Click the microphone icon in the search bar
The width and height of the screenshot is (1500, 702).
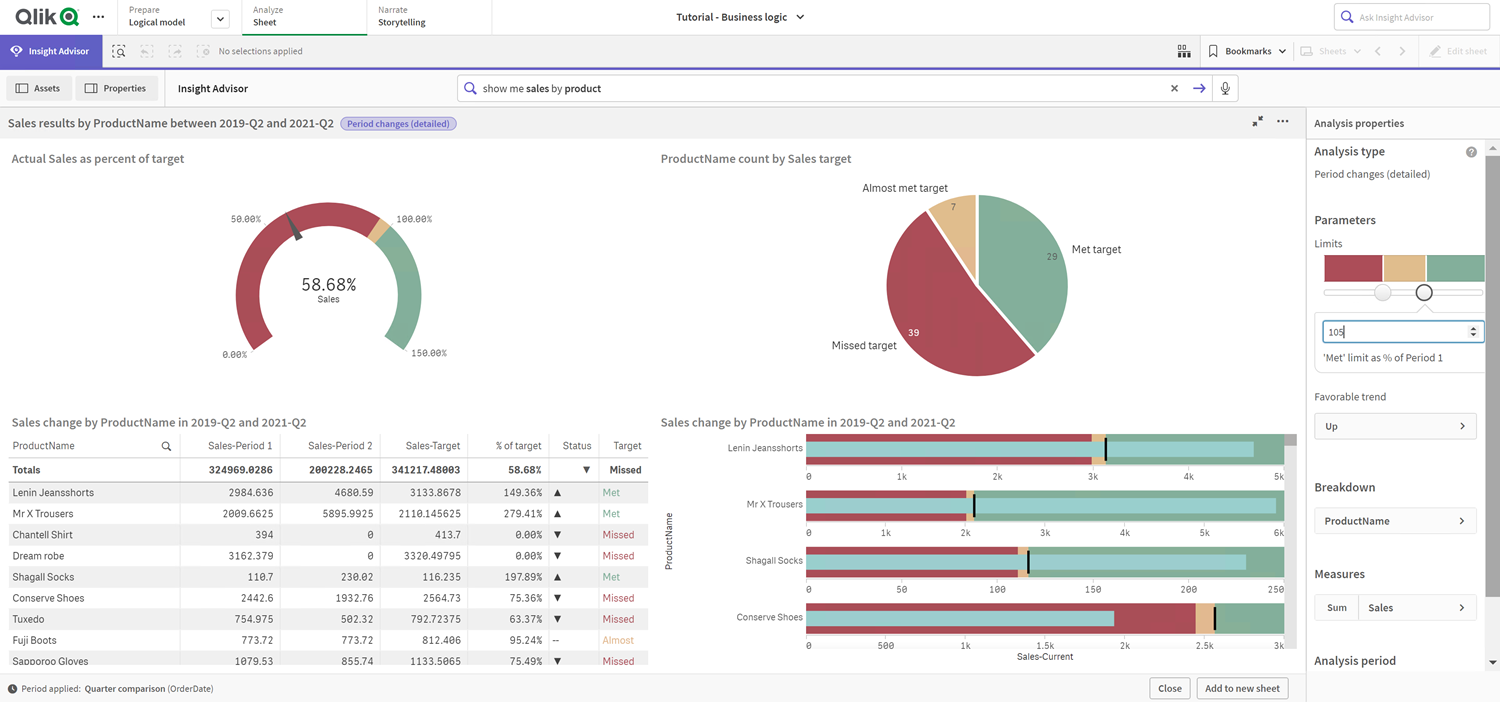(1225, 88)
